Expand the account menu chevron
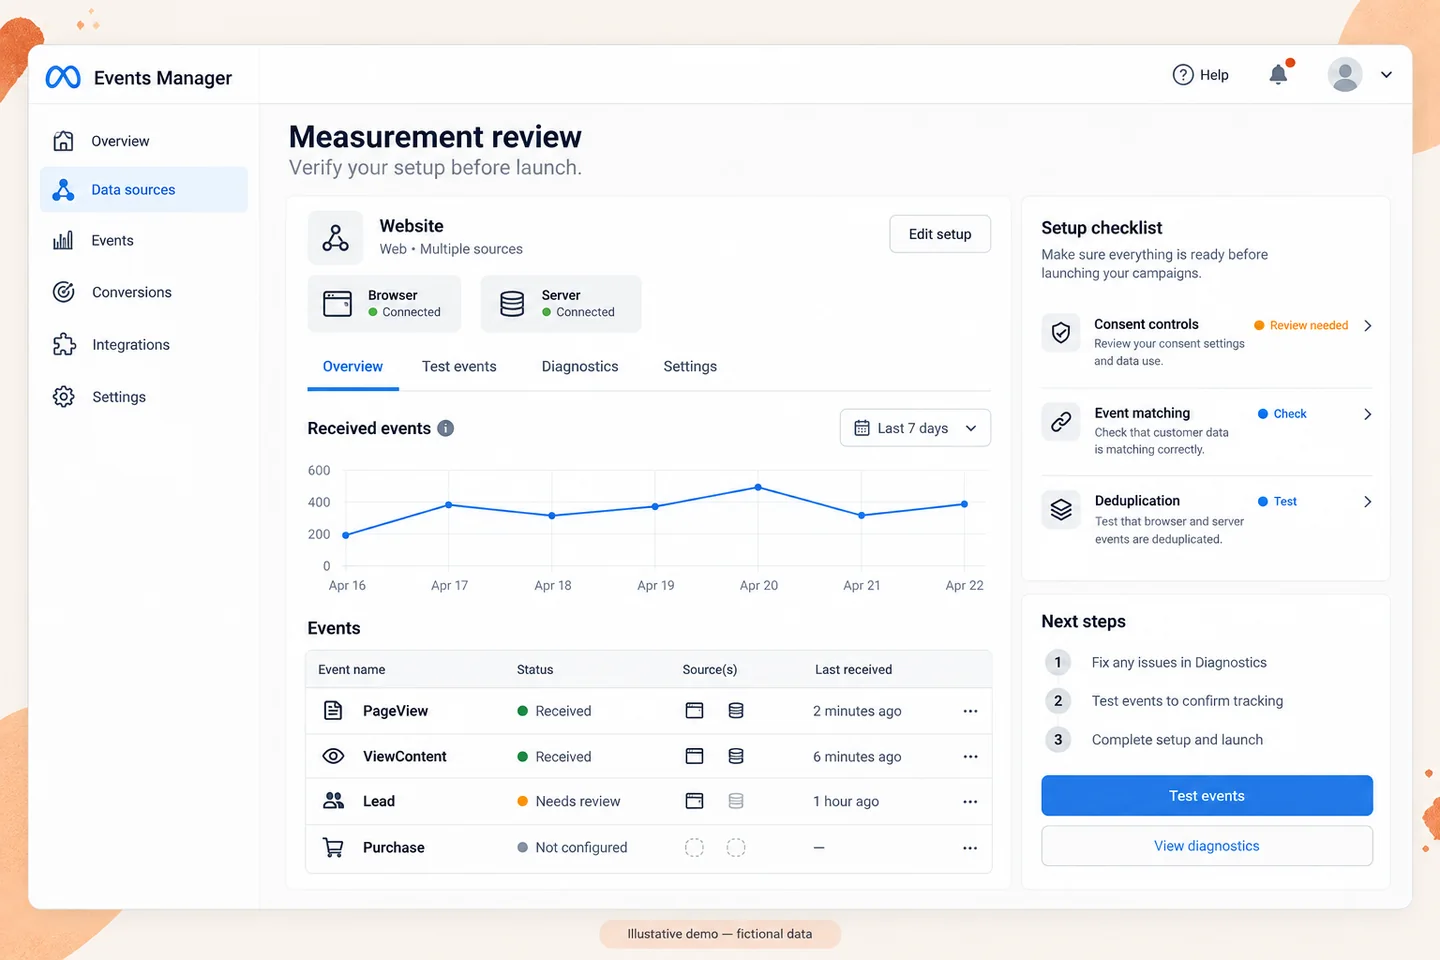The width and height of the screenshot is (1440, 960). pyautogui.click(x=1386, y=75)
